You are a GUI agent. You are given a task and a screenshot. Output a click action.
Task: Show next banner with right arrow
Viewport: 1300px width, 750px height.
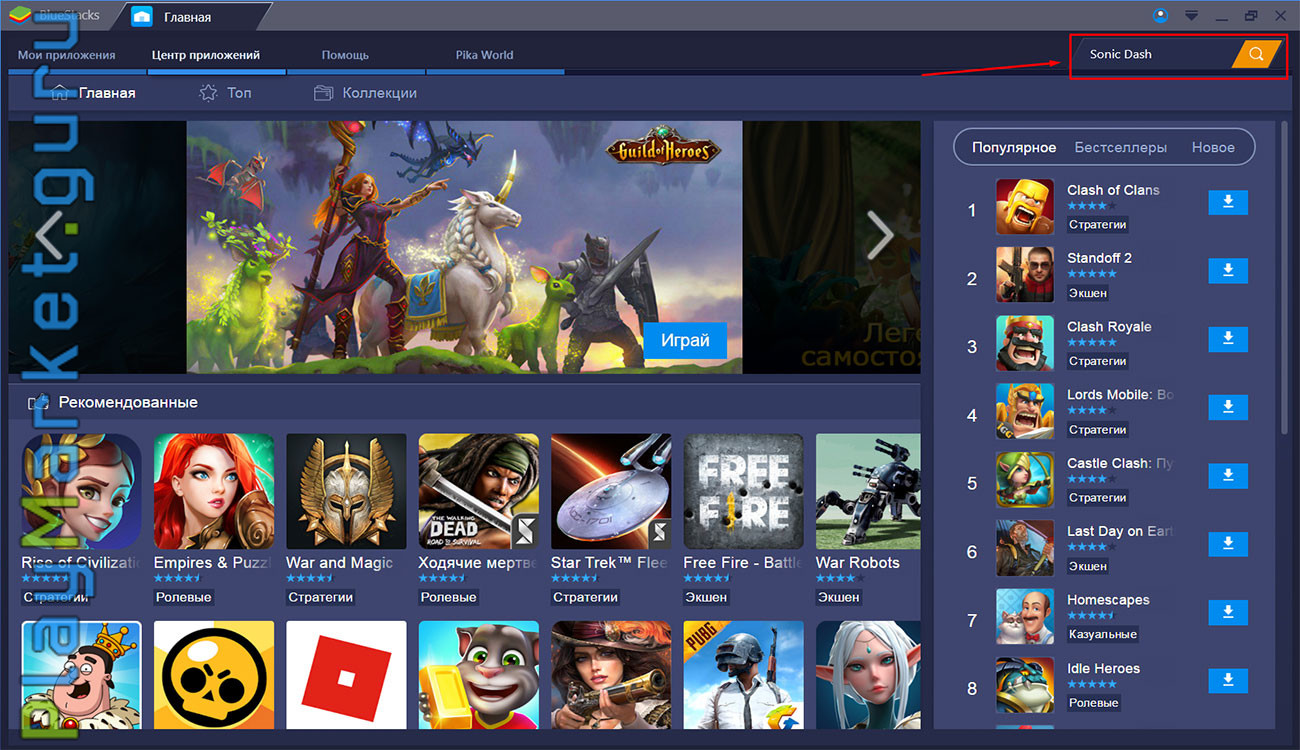tap(880, 237)
